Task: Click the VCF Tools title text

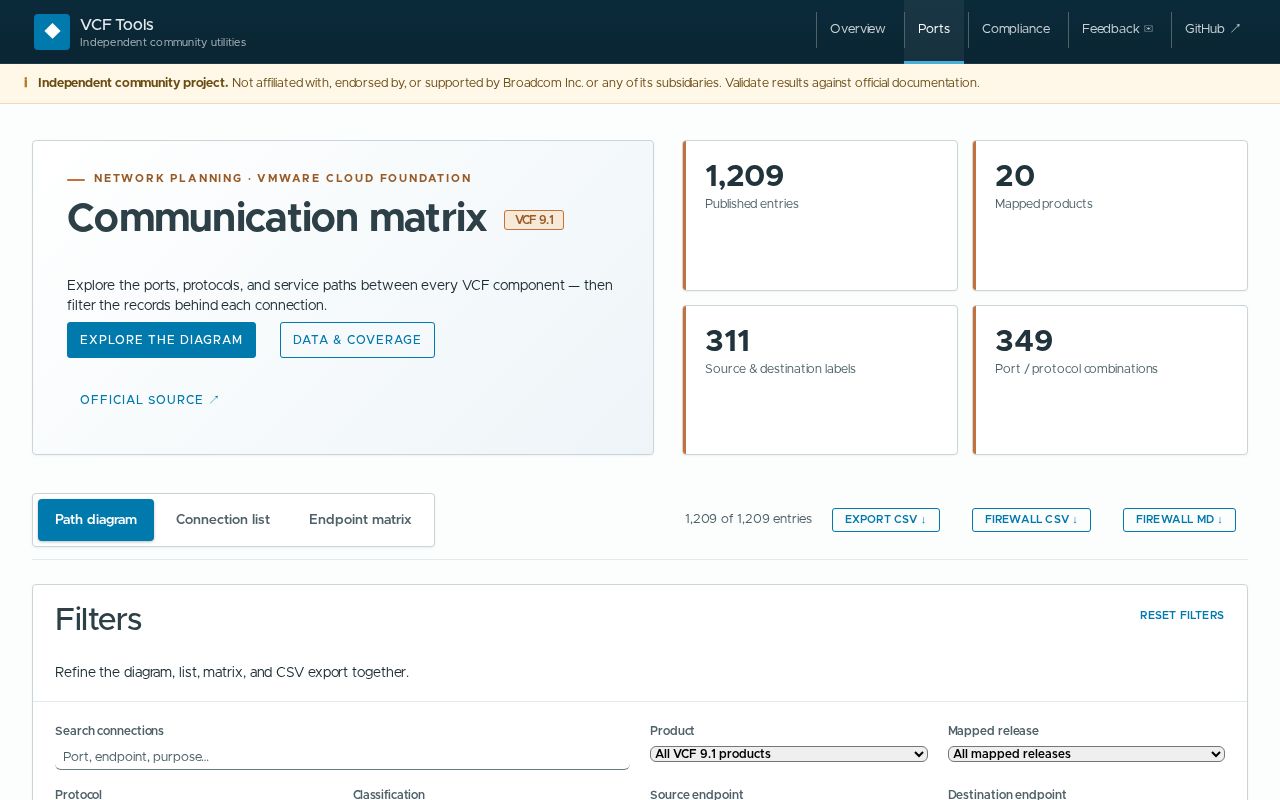Action: pos(117,25)
